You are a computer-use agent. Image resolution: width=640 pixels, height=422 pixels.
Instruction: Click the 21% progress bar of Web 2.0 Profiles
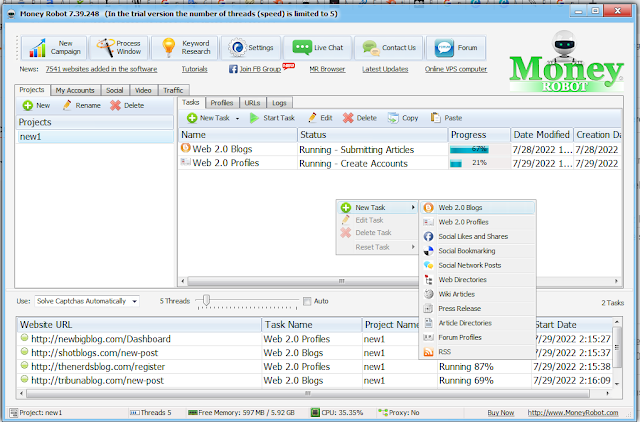click(x=480, y=163)
